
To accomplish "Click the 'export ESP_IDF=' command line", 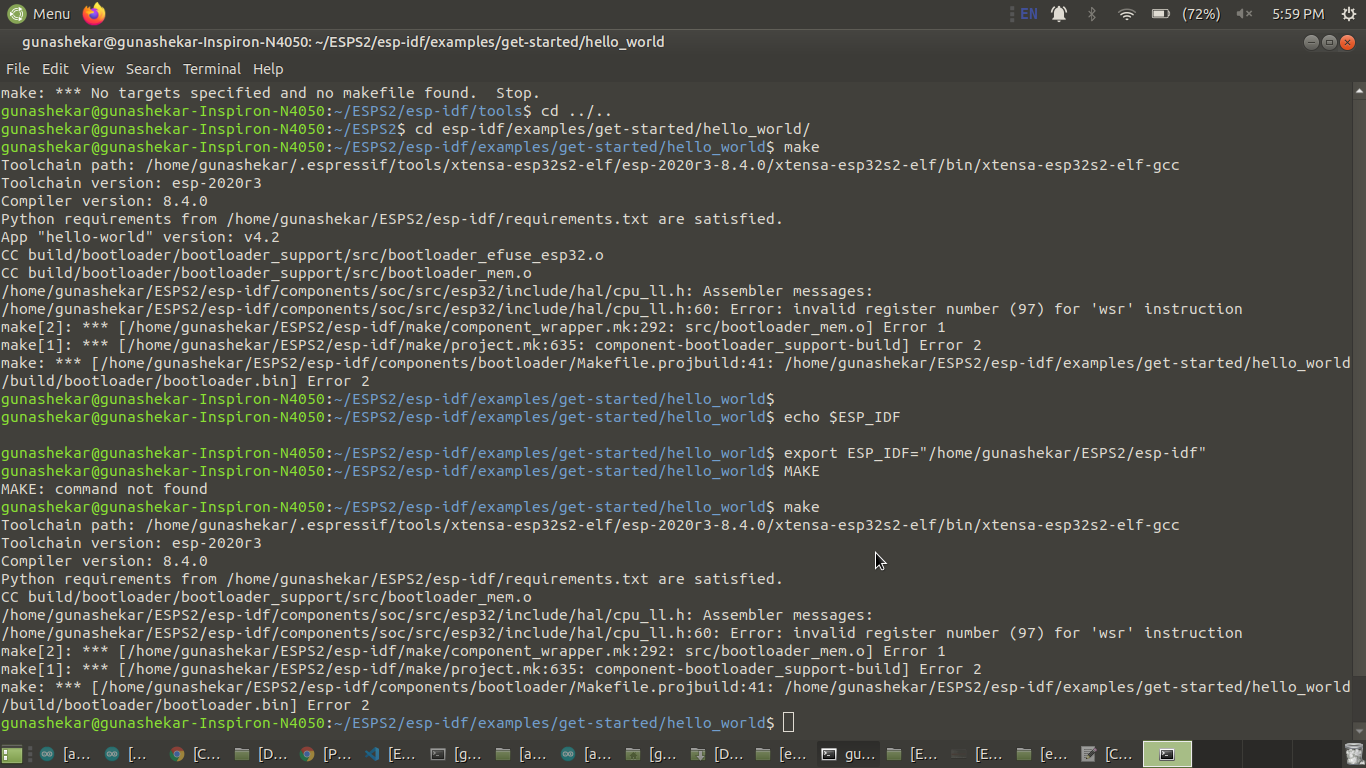I will point(995,453).
